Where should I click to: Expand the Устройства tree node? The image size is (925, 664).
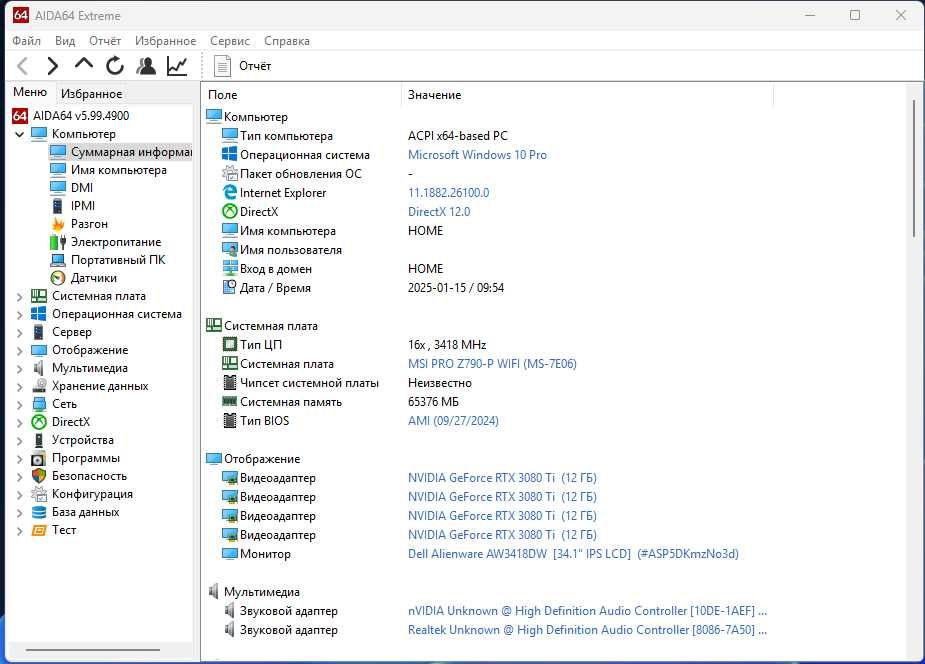[19, 441]
